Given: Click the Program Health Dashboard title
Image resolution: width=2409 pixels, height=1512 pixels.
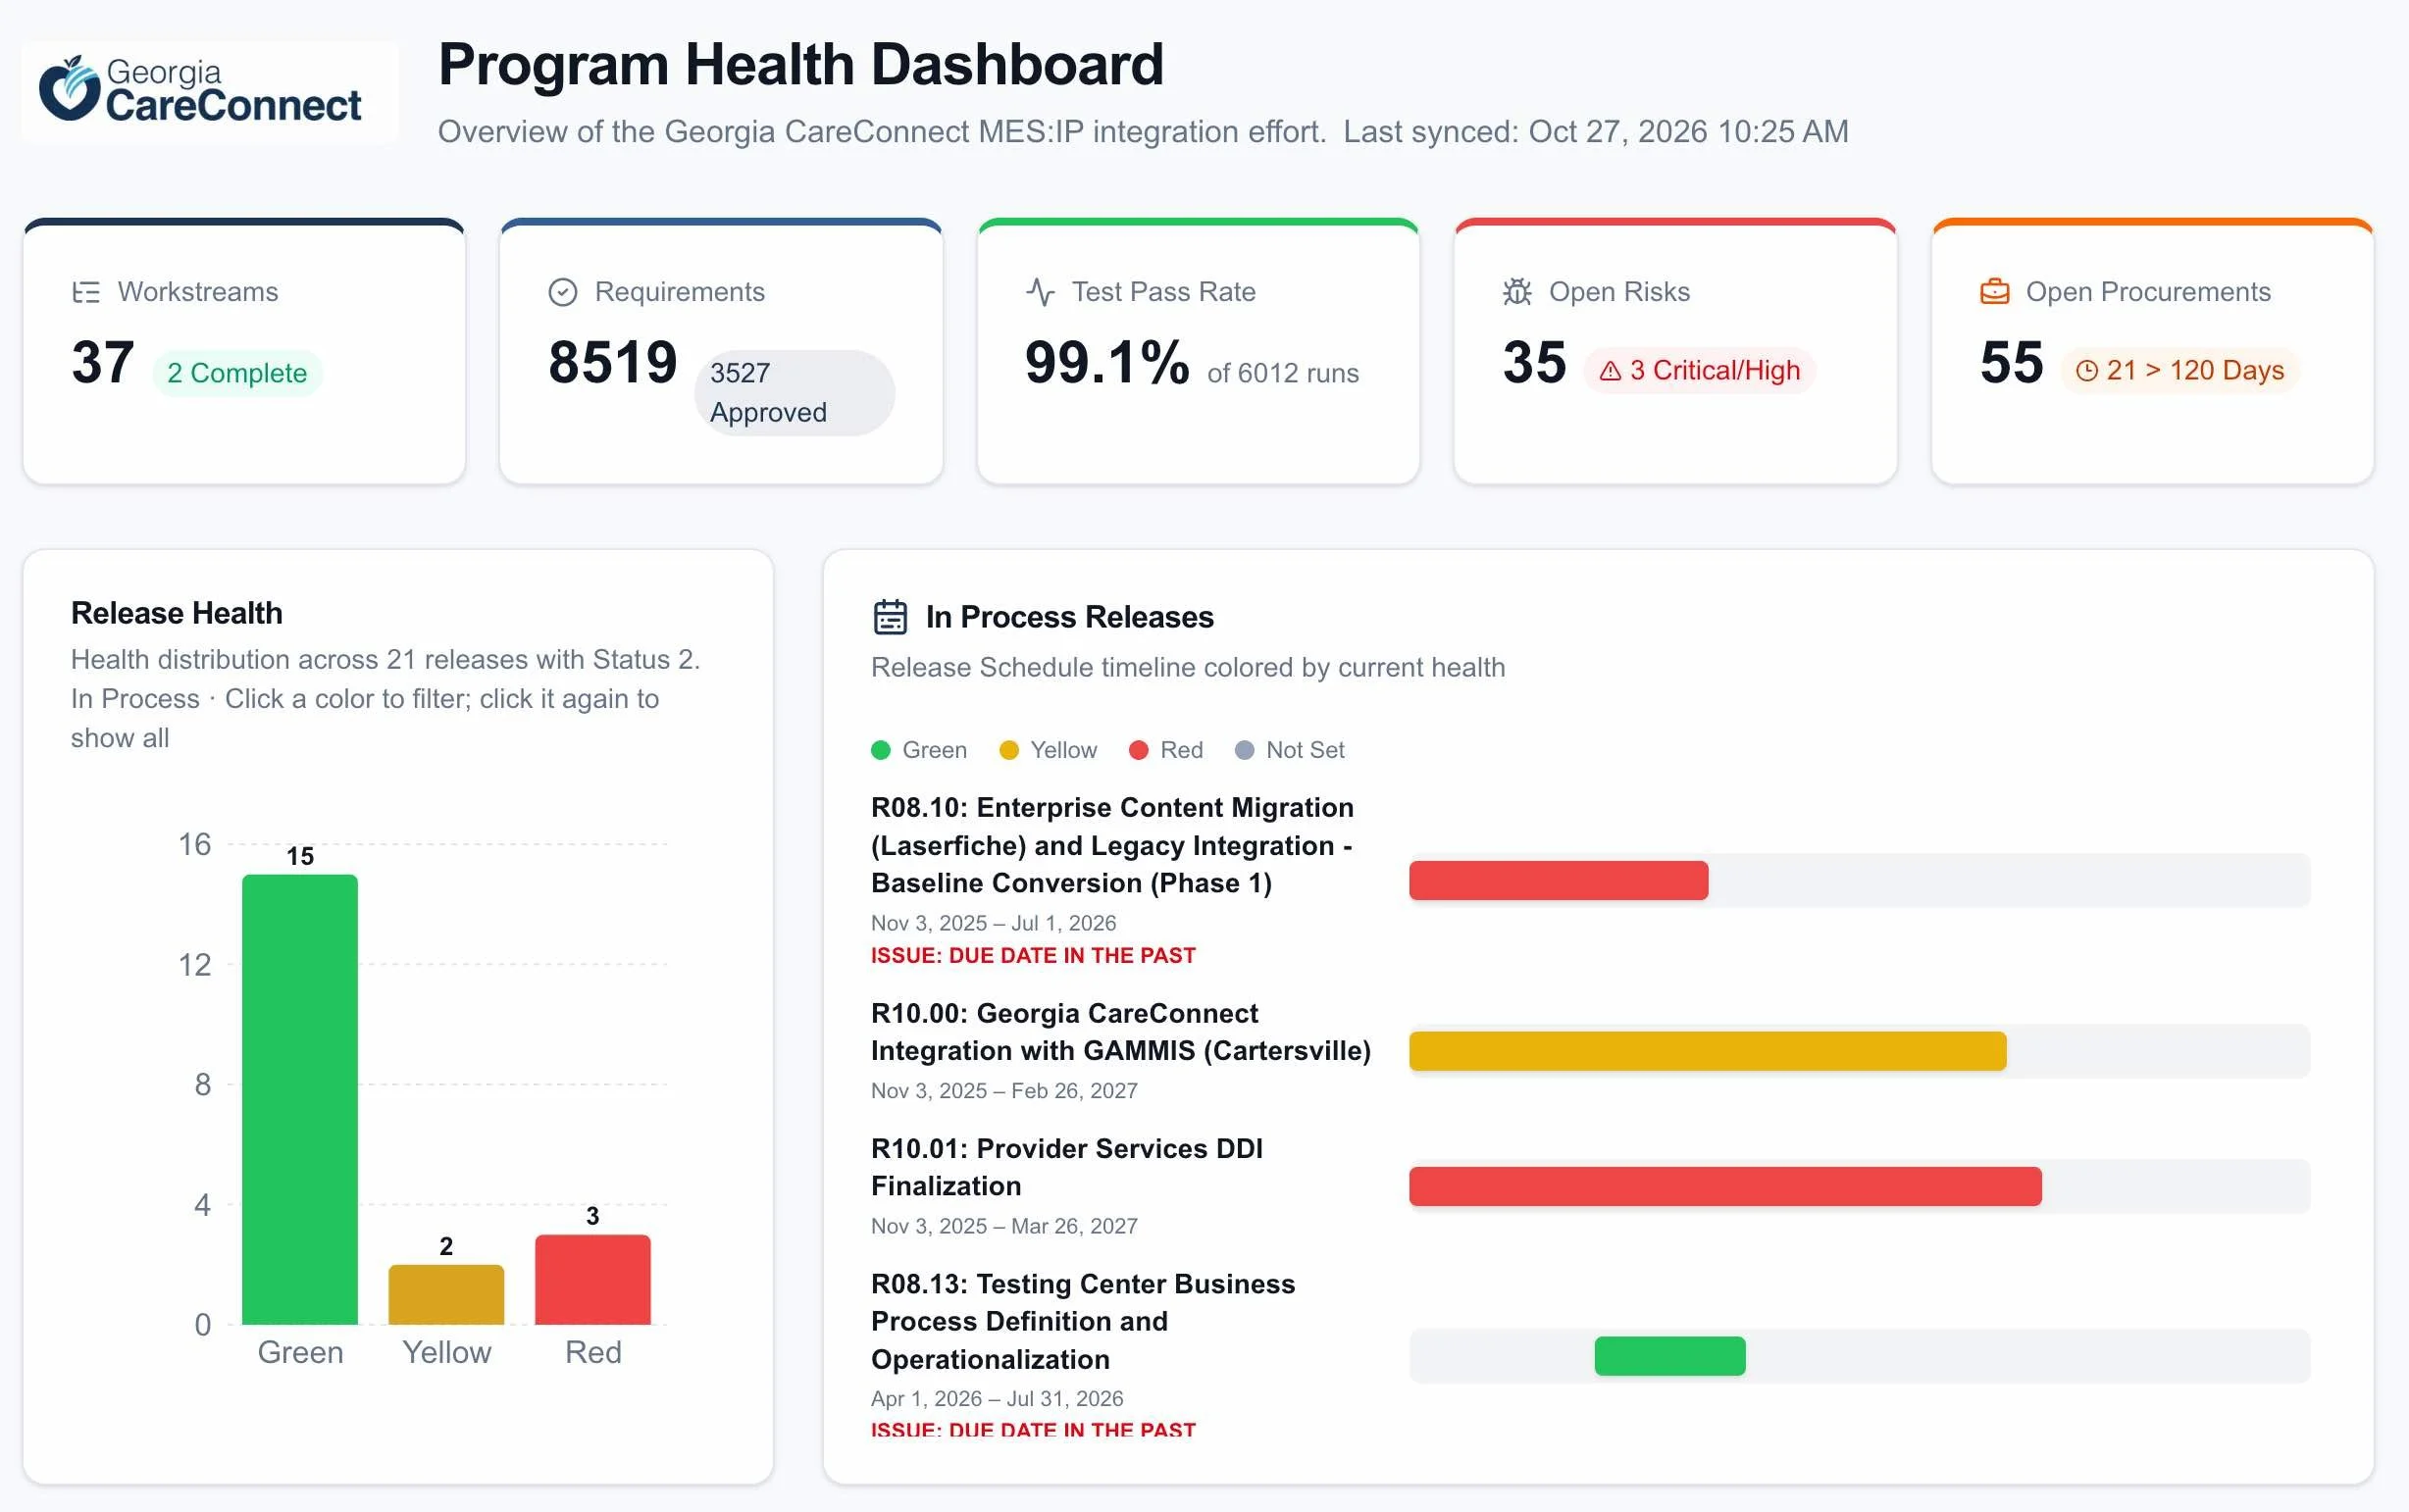Looking at the screenshot, I should click(801, 64).
